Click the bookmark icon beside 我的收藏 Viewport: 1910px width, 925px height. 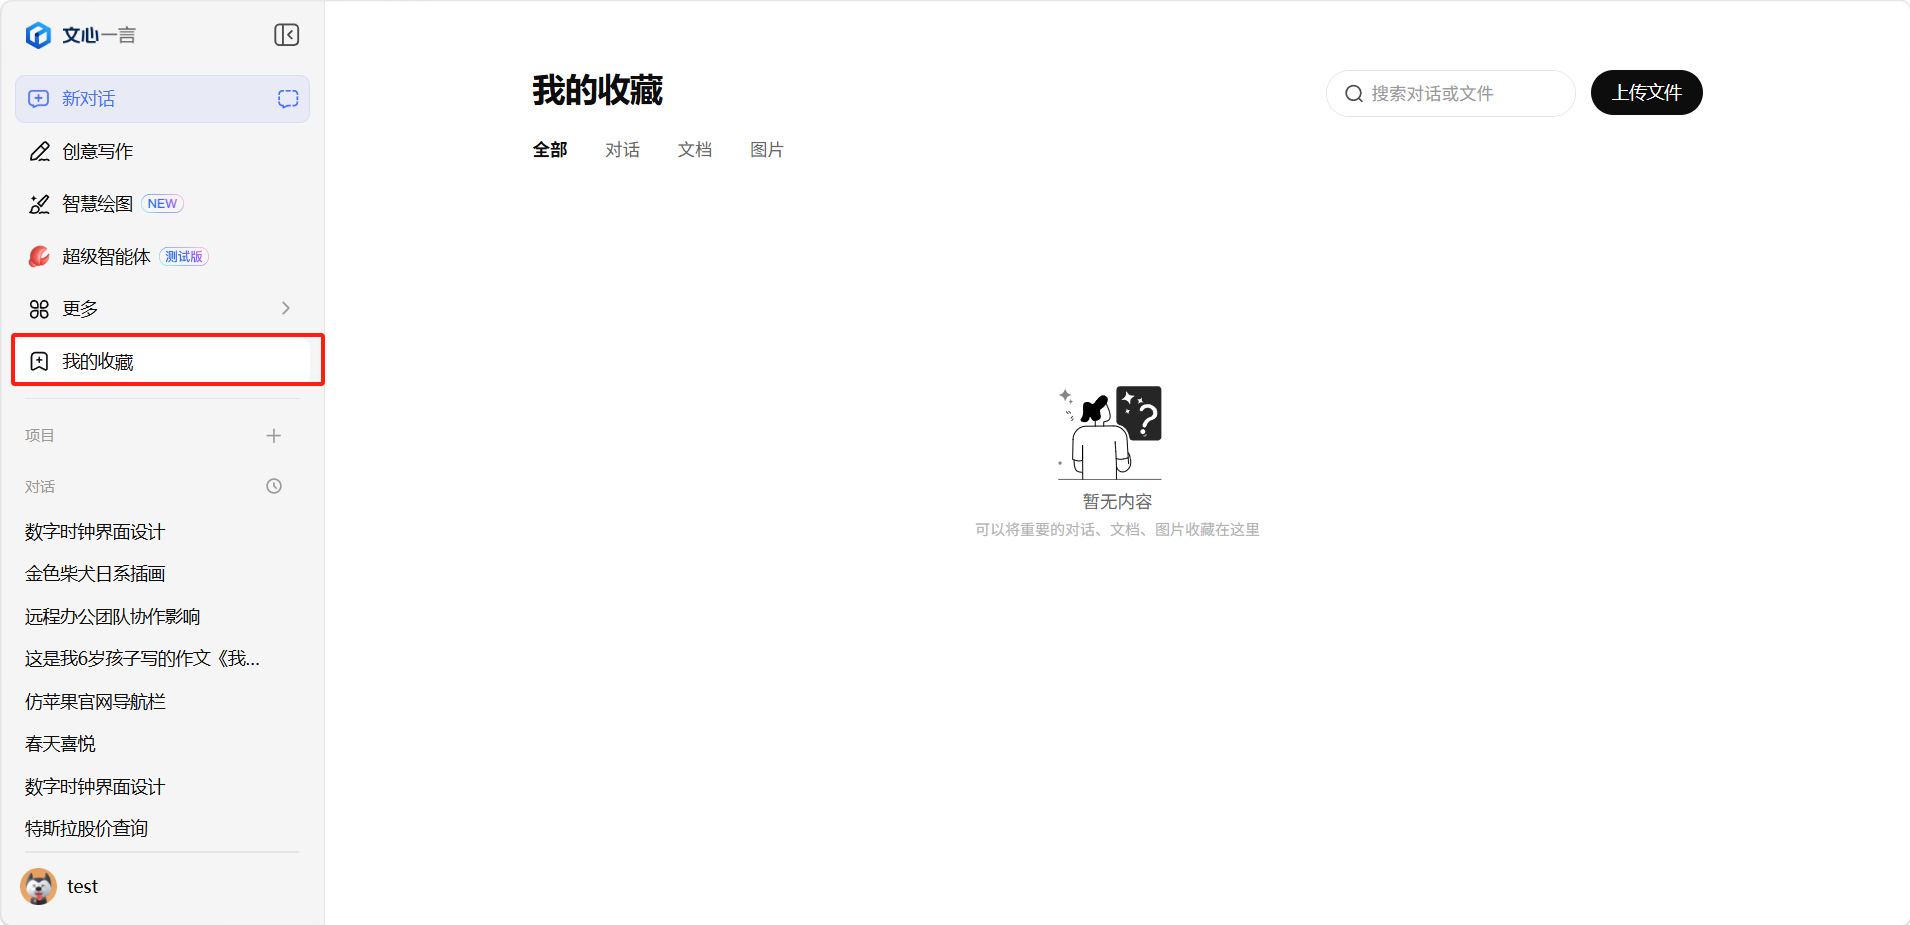click(x=39, y=361)
